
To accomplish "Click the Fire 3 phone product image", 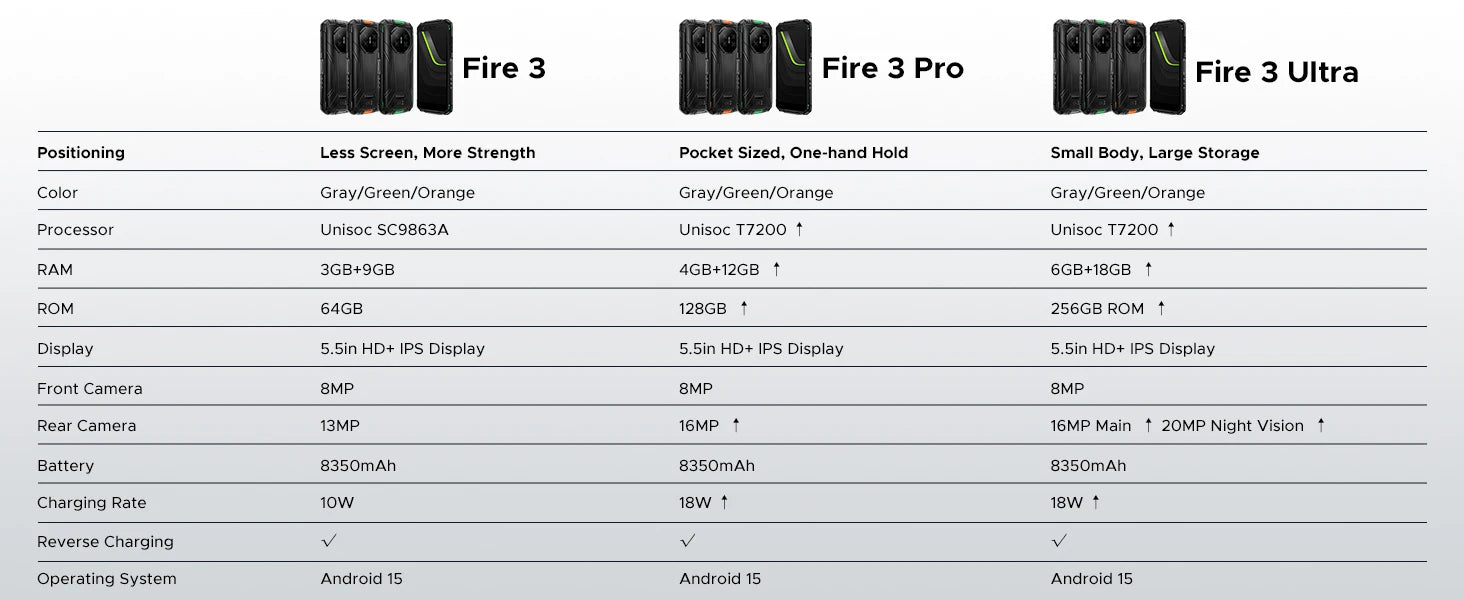I will click(386, 67).
